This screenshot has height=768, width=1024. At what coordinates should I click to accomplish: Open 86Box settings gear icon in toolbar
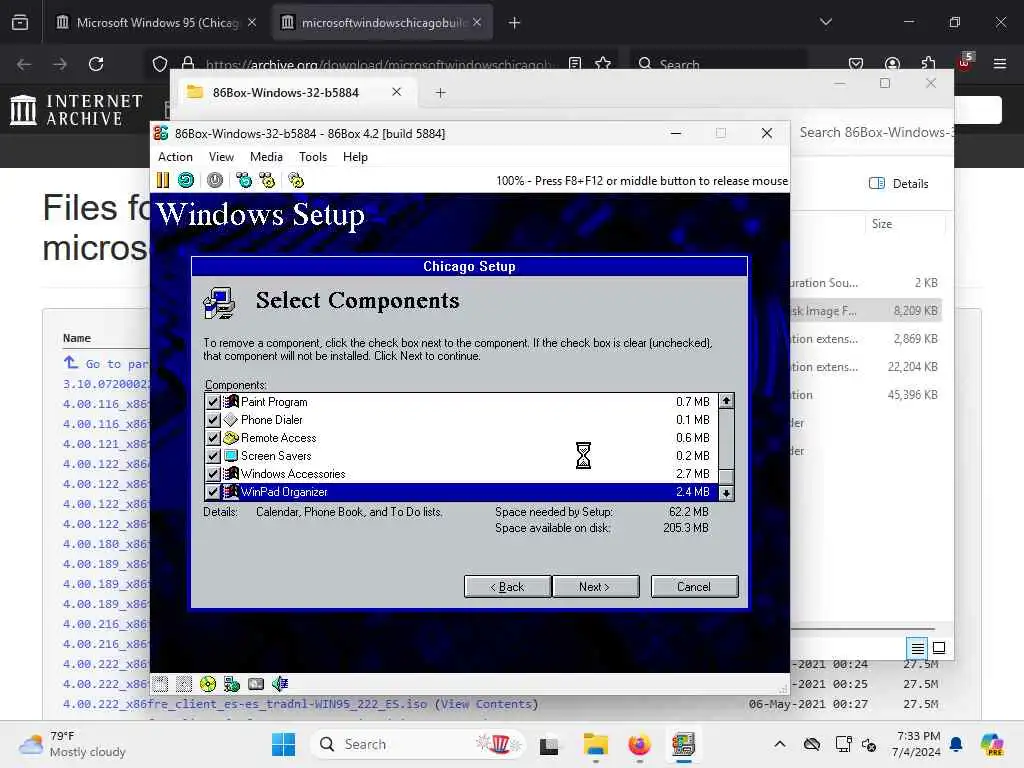pos(296,180)
